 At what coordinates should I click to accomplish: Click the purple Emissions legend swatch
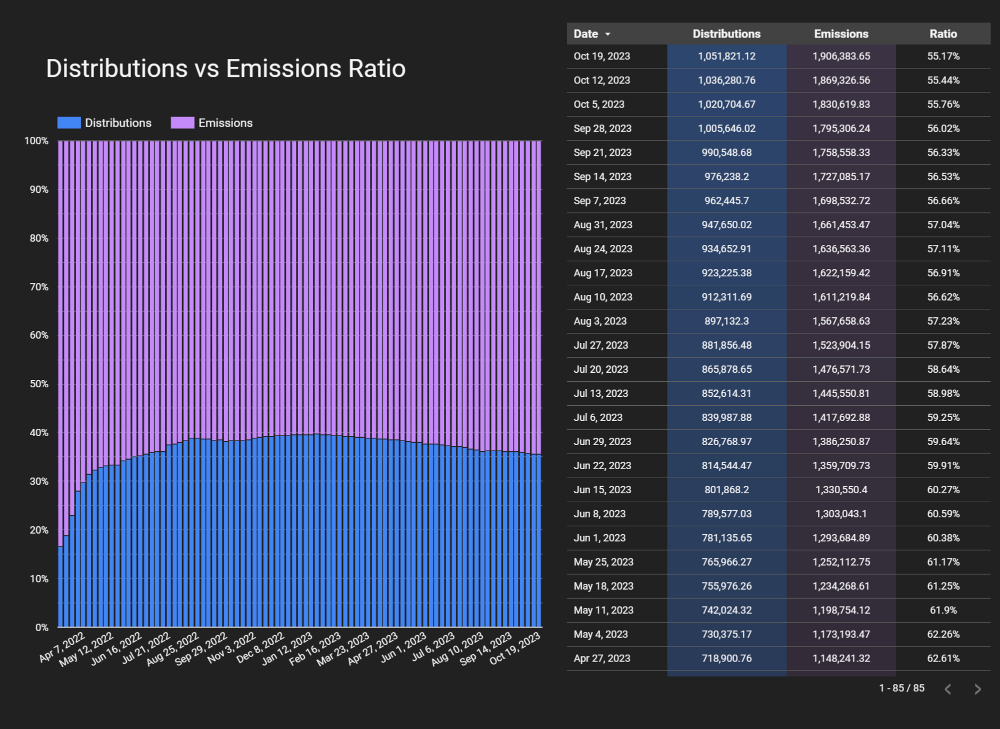click(x=181, y=123)
